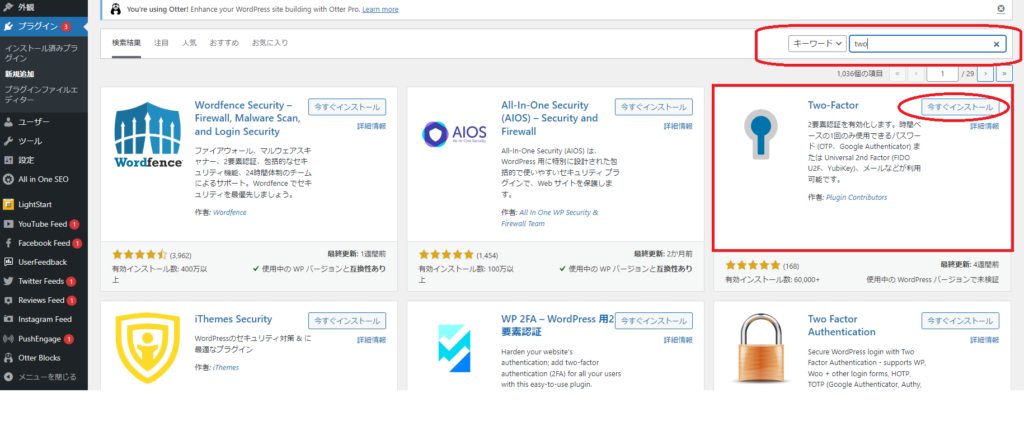This screenshot has width=1024, height=426.
Task: Click the Two-Factor plugin title
Action: (833, 105)
